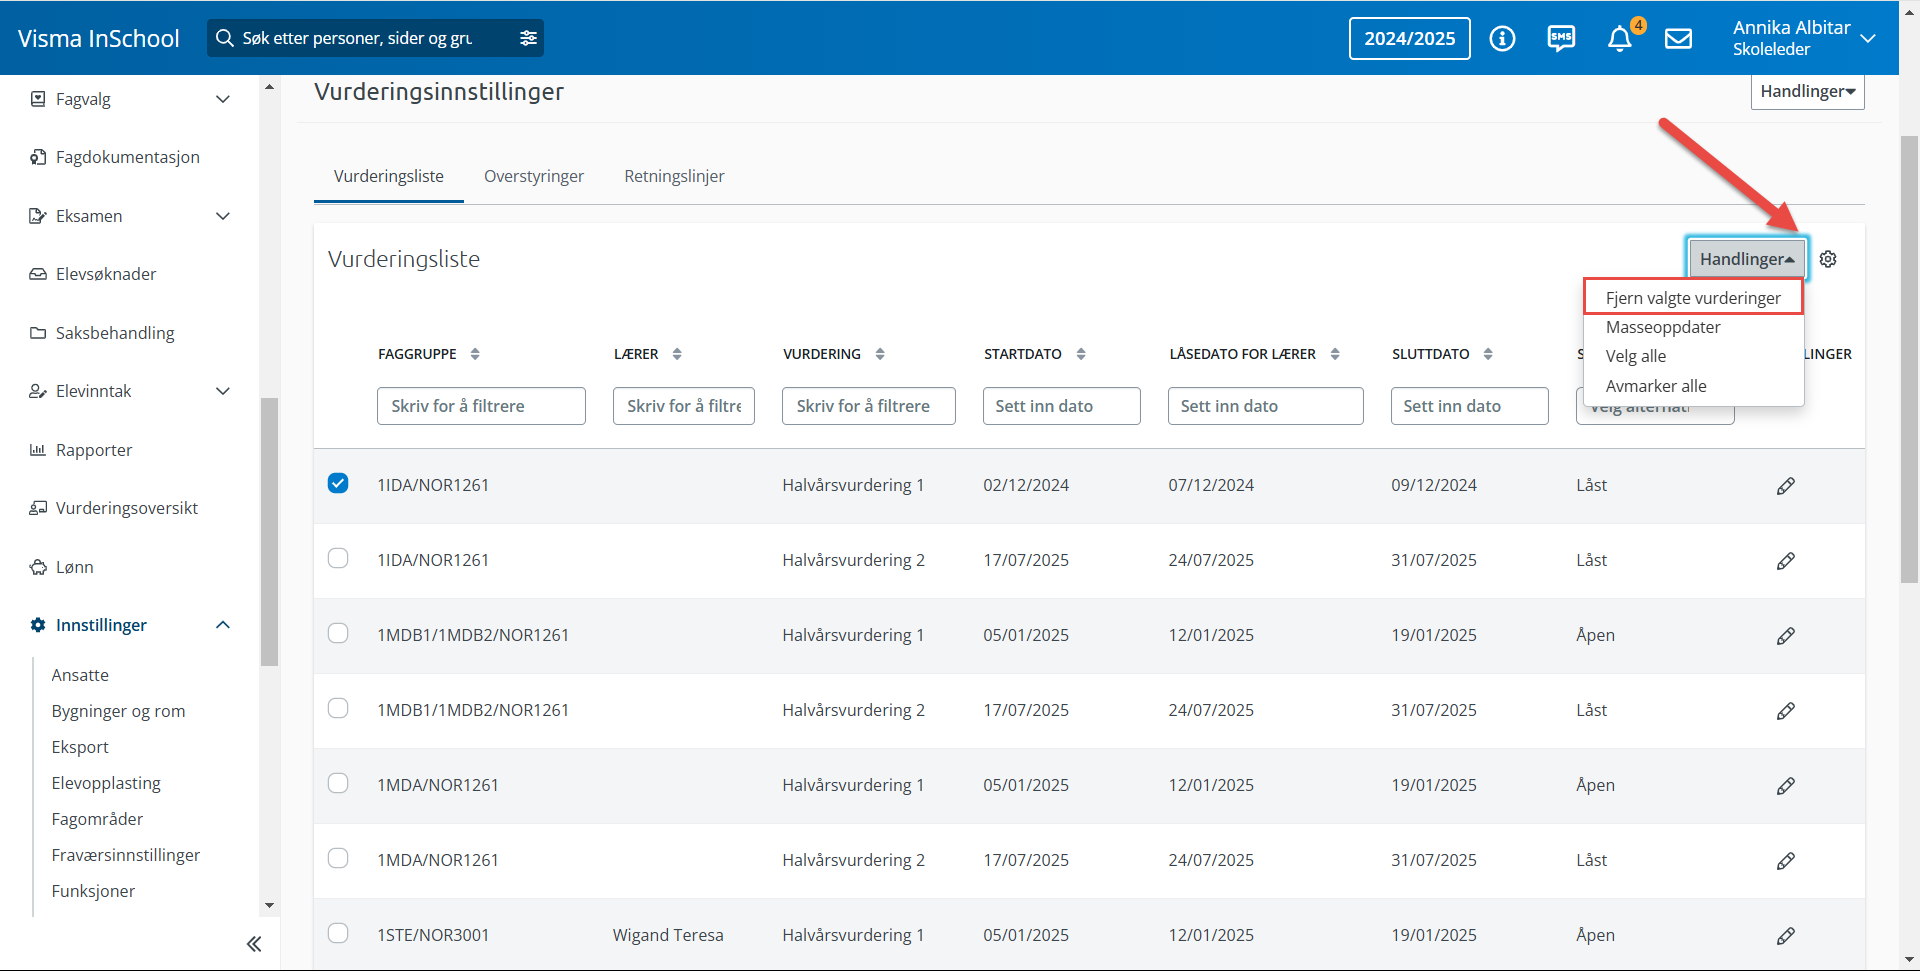Viewport: 1920px width, 971px height.
Task: Open the mail envelope icon
Action: pos(1678,39)
